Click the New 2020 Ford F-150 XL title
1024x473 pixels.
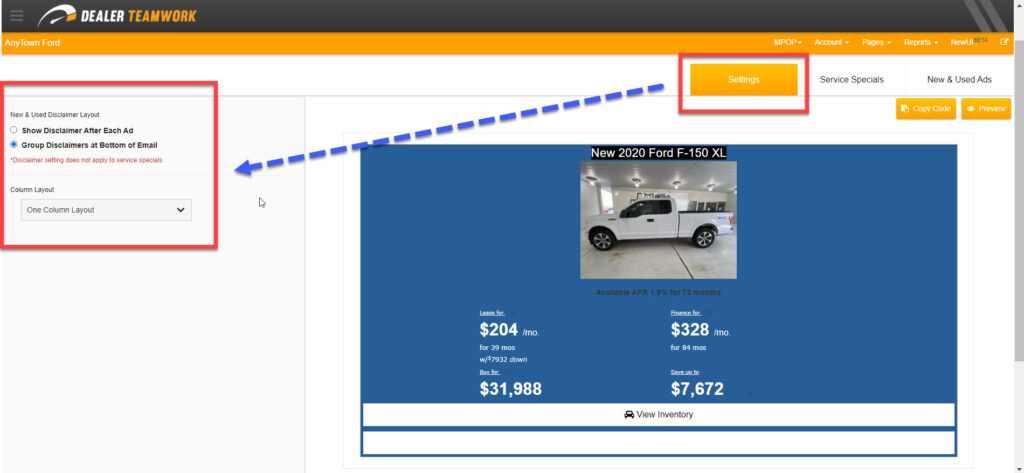pos(658,153)
